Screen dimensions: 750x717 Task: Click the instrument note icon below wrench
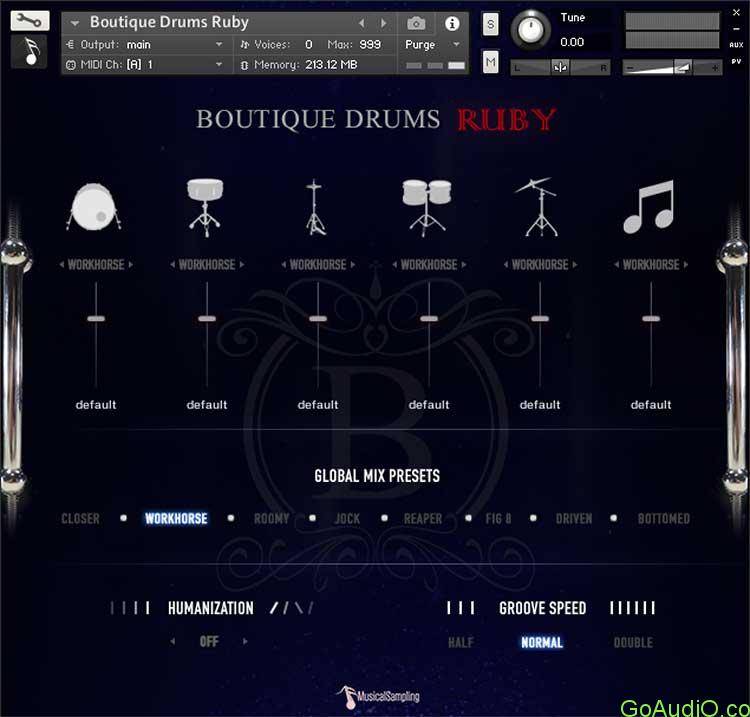click(x=30, y=51)
